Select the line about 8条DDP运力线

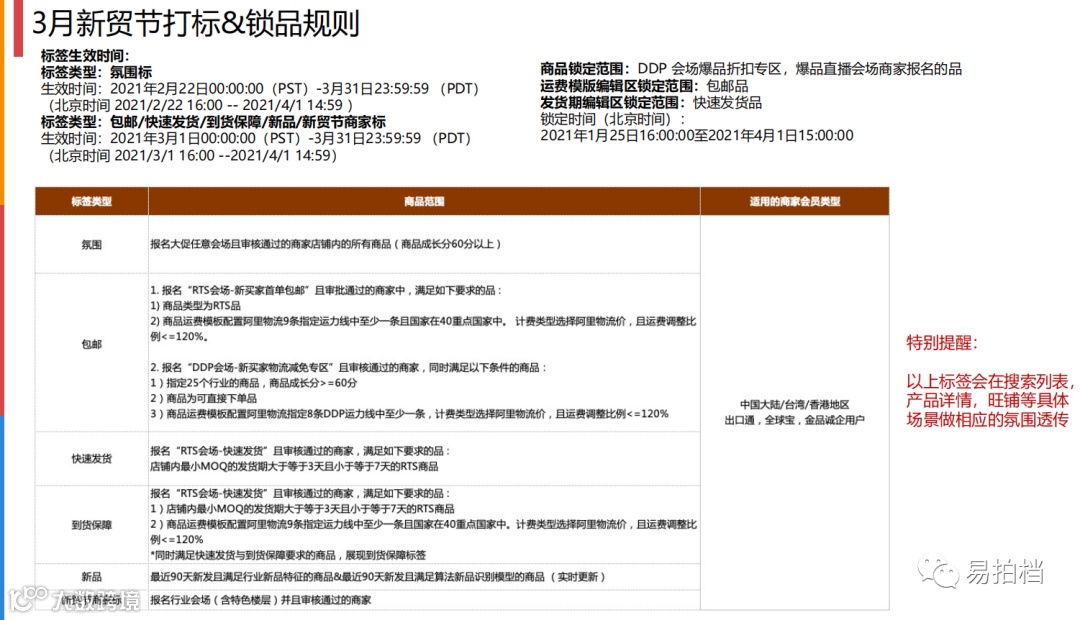coord(409,414)
